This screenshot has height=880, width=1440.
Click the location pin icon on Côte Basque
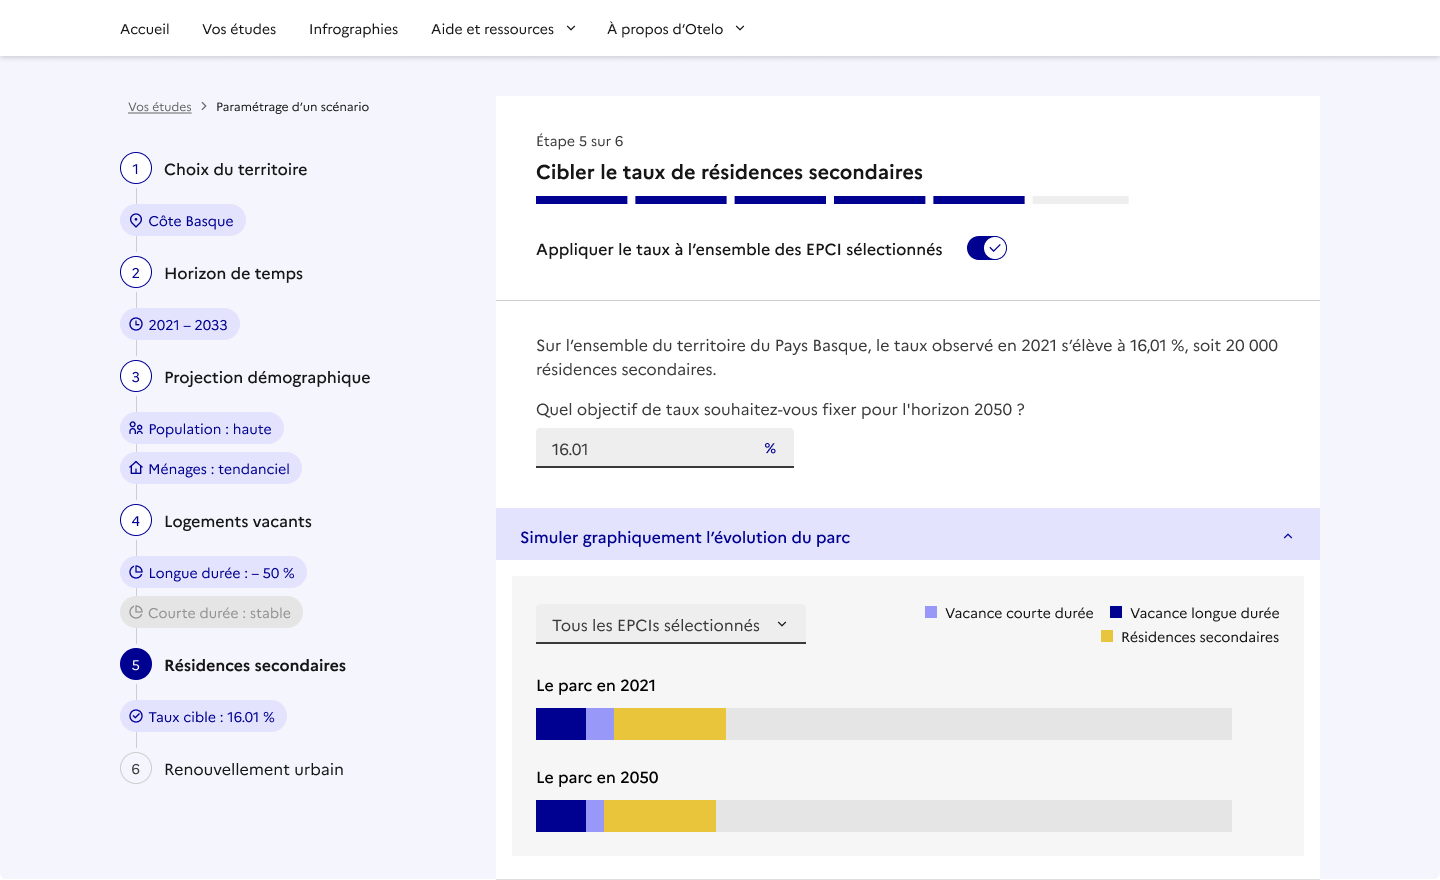click(136, 221)
